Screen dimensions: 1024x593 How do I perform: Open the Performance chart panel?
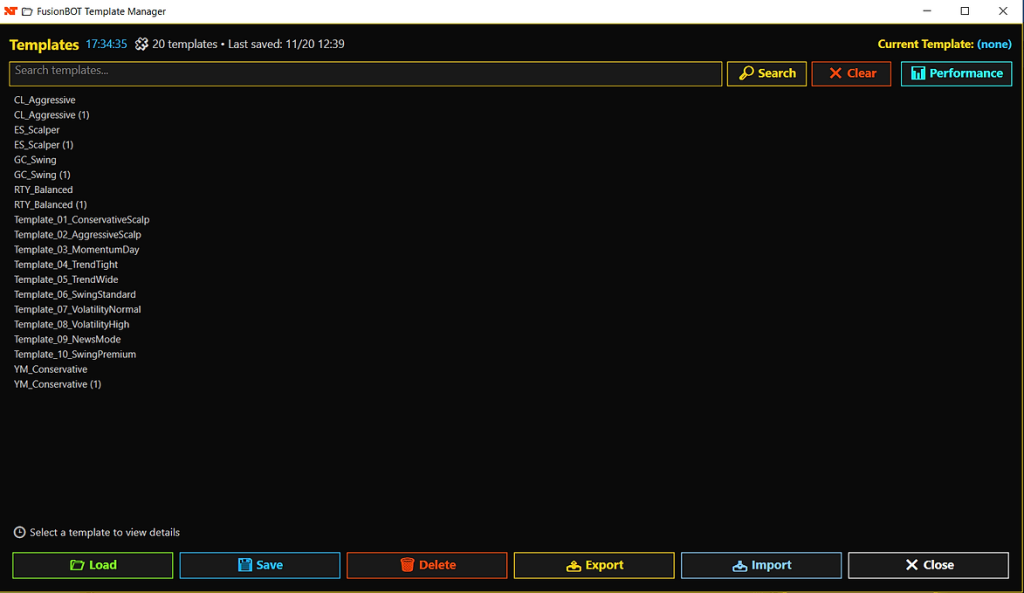coord(956,74)
